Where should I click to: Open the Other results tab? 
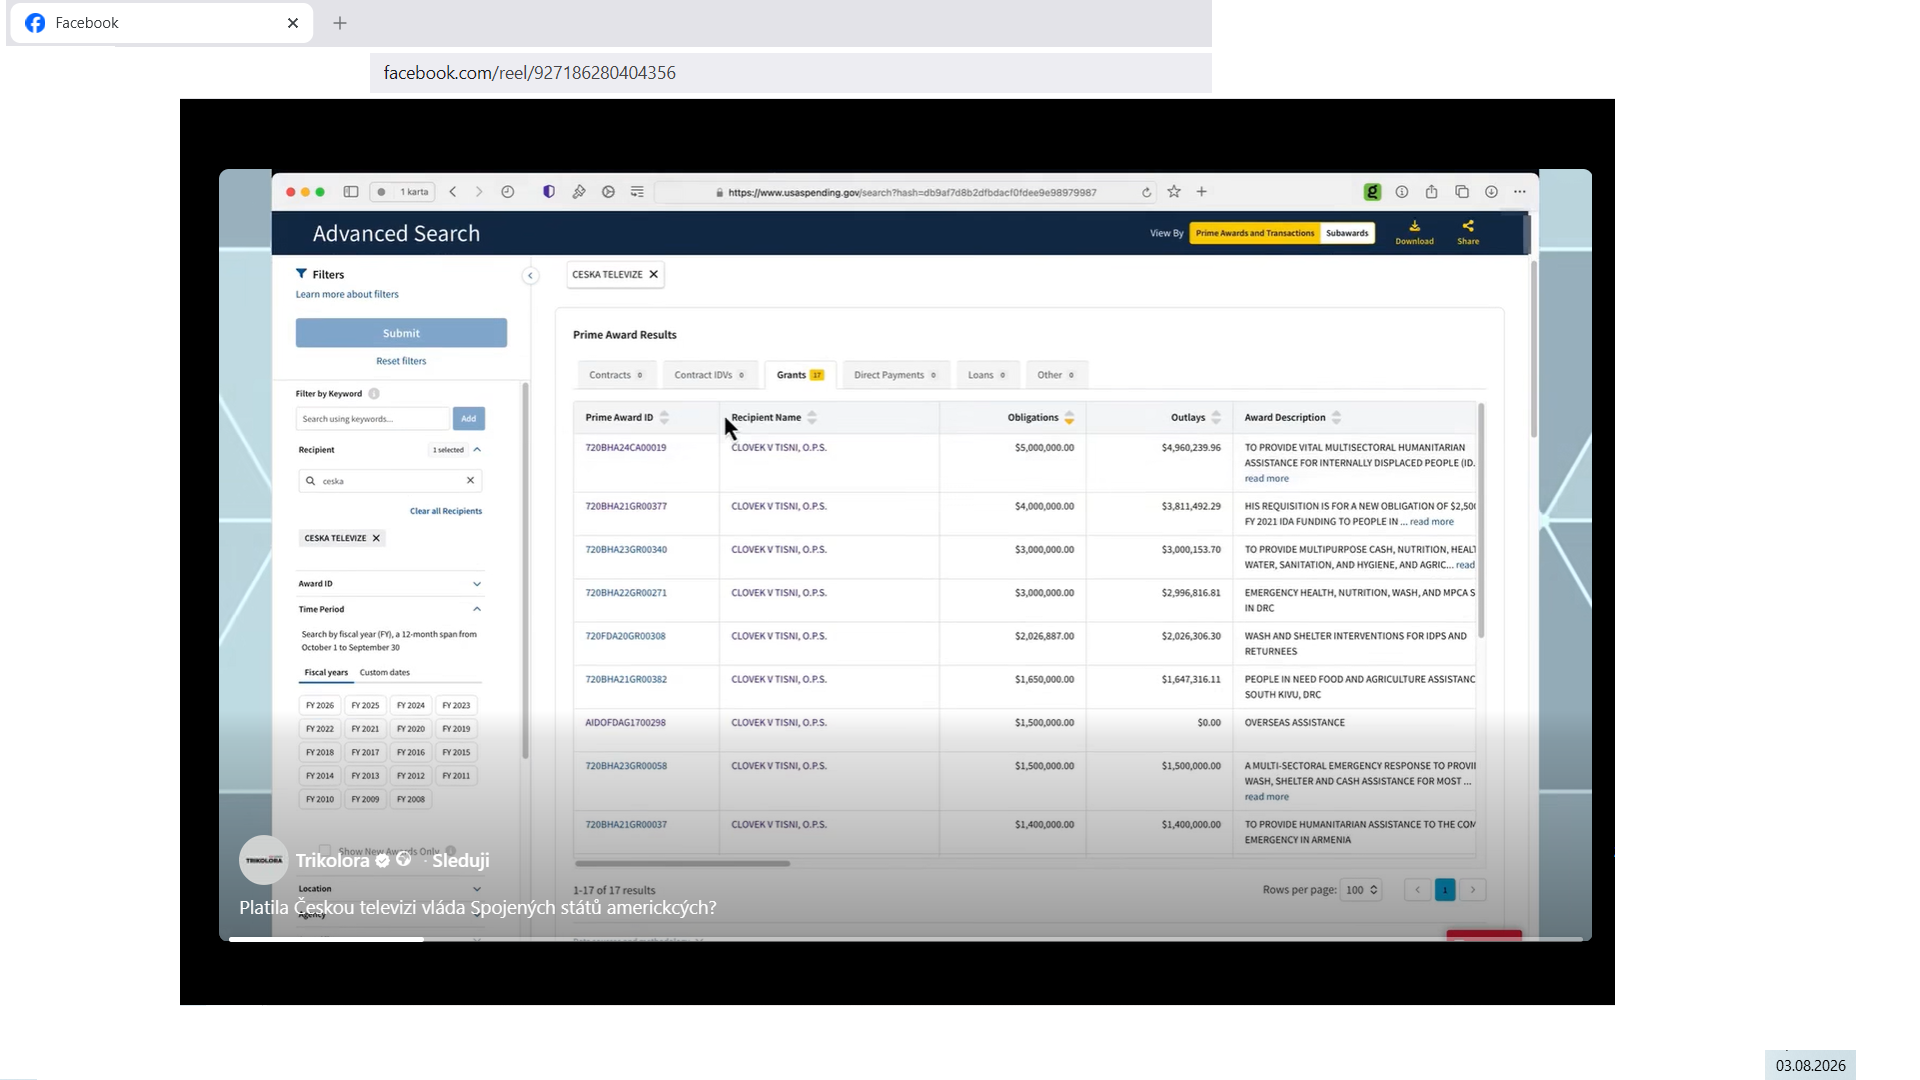1055,375
